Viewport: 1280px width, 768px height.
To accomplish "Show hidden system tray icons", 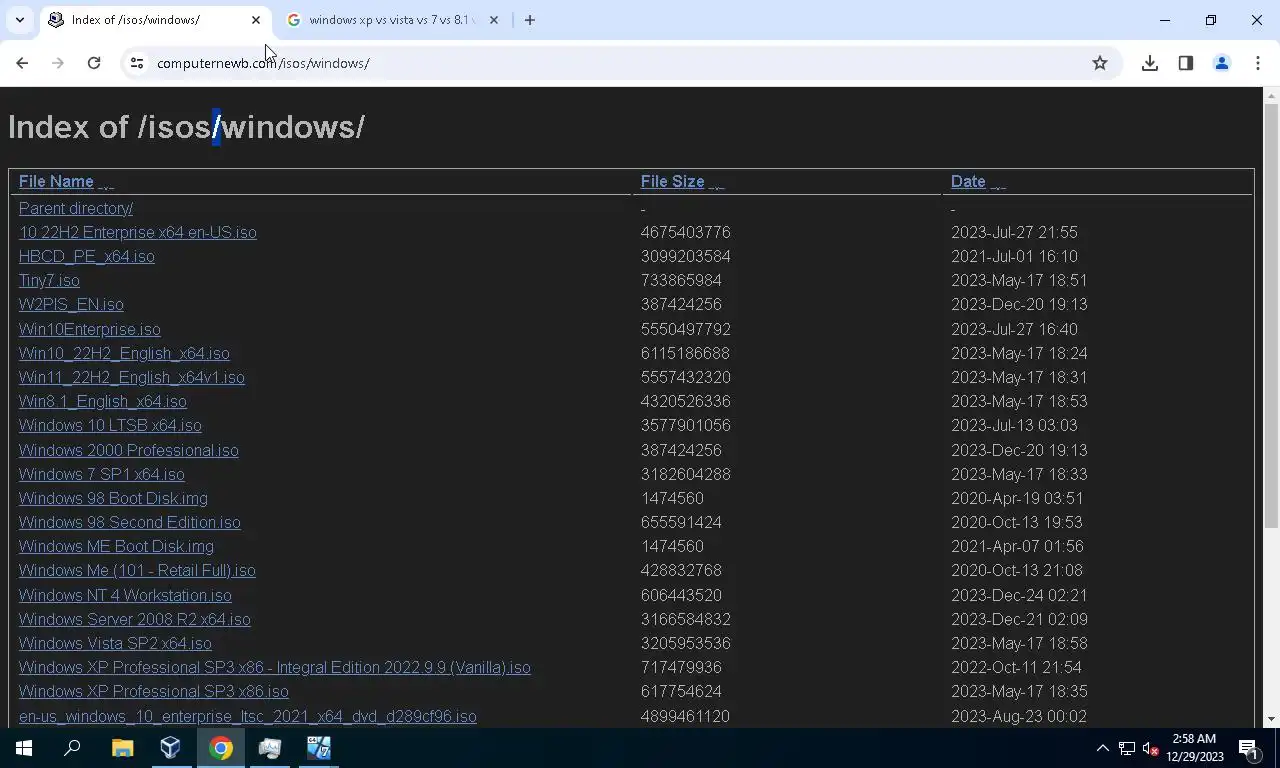I will (1103, 748).
